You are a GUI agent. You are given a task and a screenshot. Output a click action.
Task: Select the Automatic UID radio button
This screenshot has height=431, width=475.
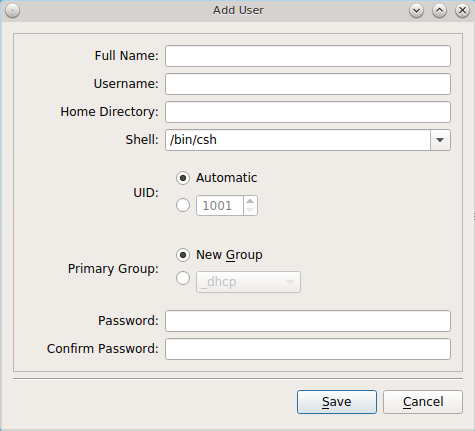pos(183,178)
